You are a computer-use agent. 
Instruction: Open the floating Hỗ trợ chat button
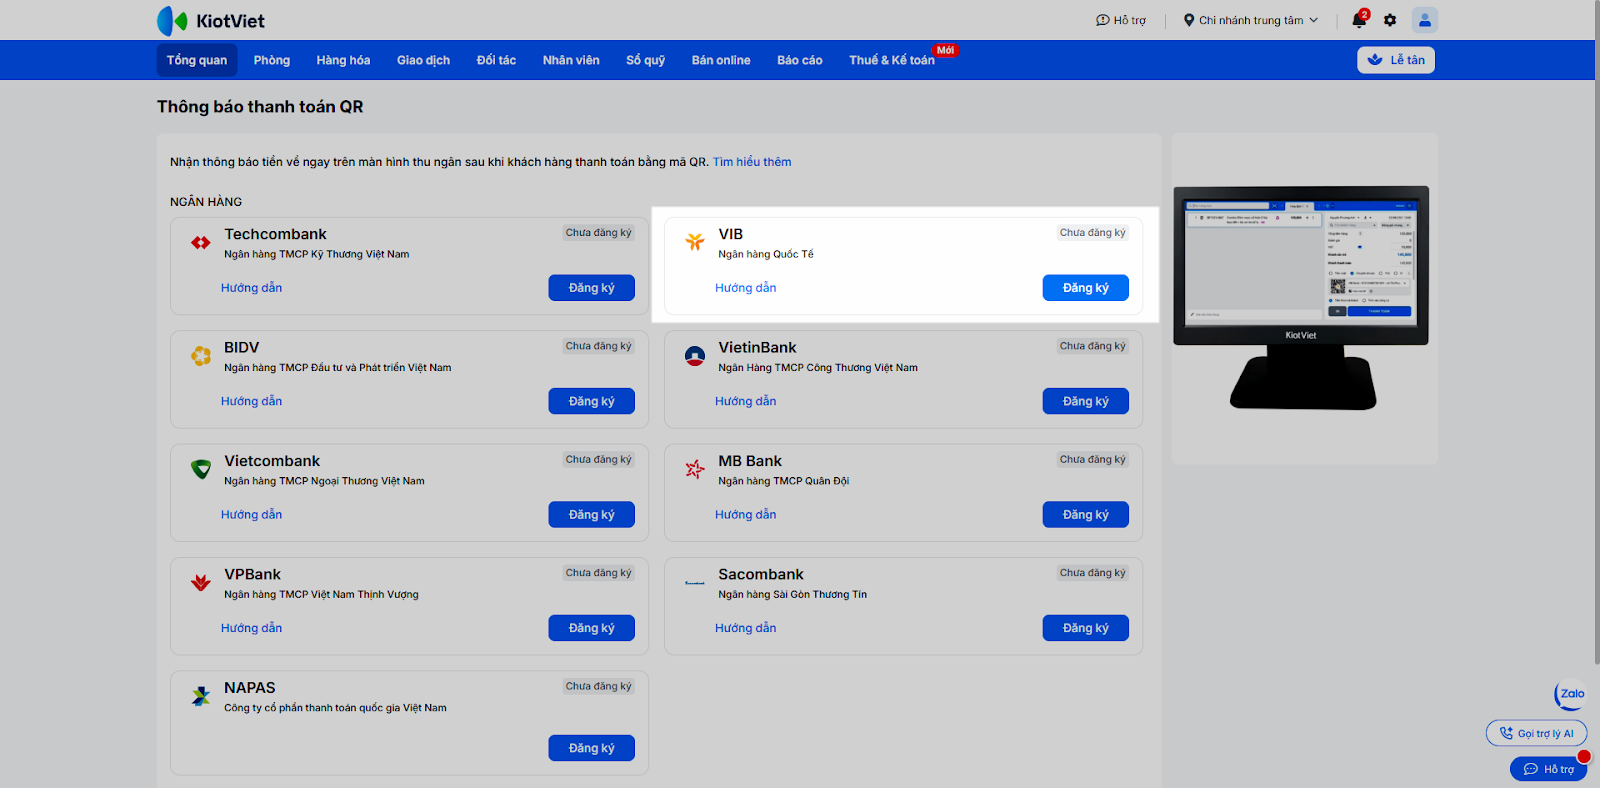1549,769
